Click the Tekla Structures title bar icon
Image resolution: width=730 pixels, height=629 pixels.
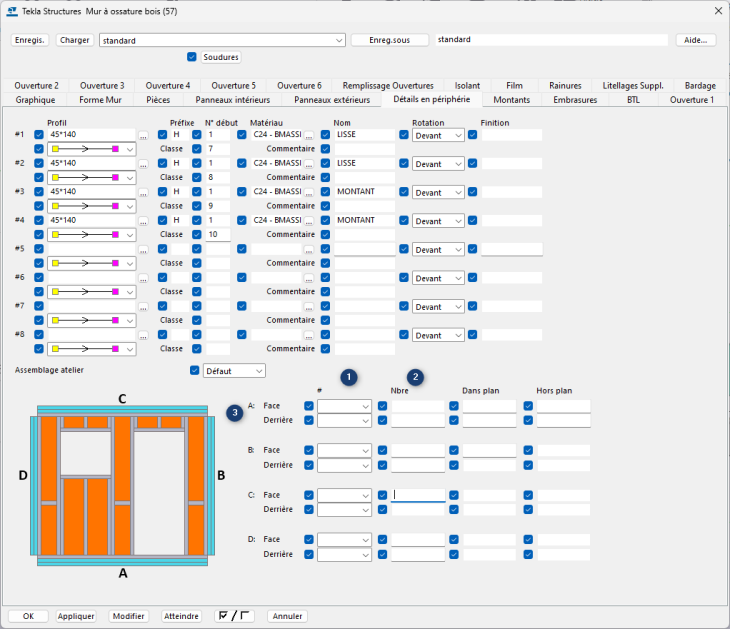tap(12, 11)
